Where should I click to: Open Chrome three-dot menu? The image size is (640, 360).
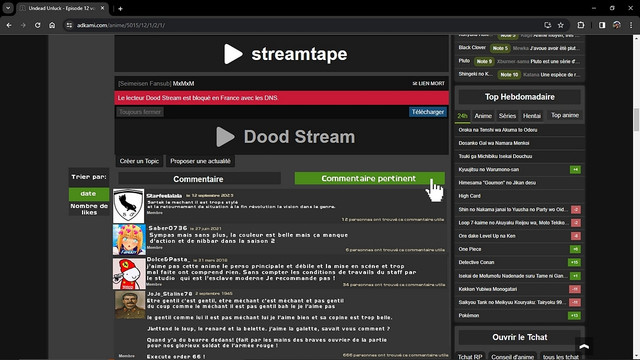[631, 25]
